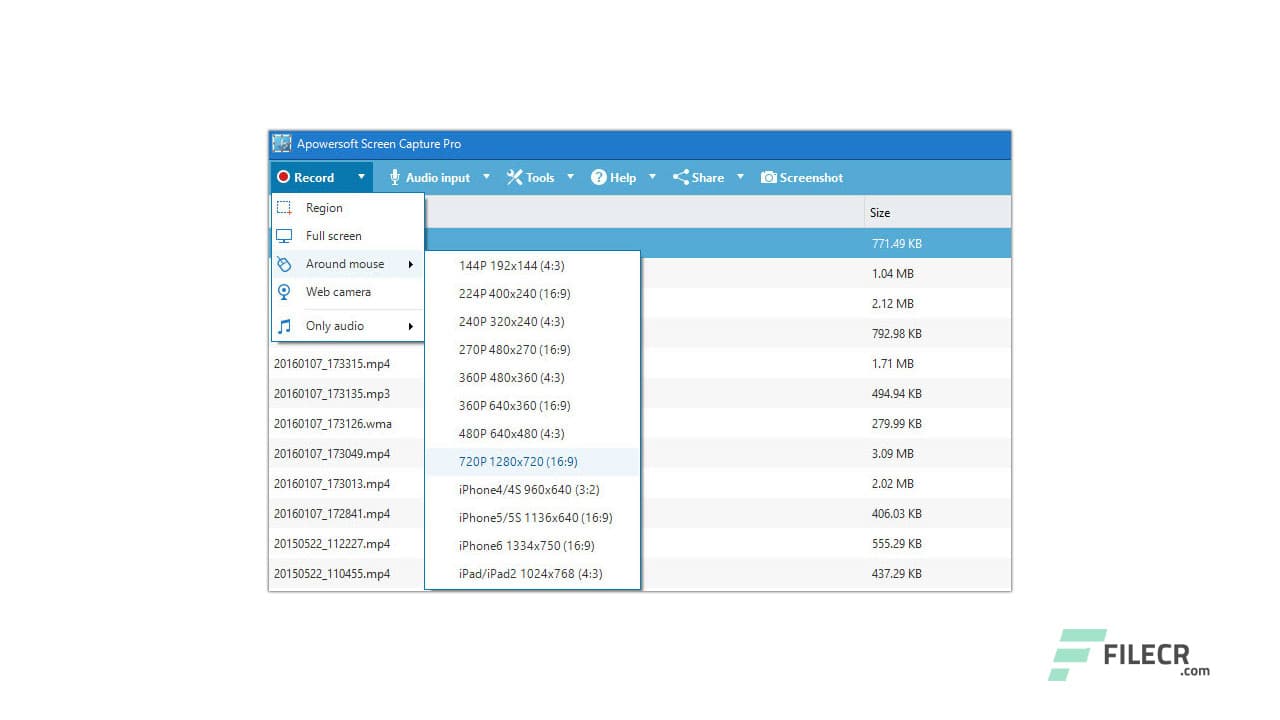
Task: Take a capture with the Screenshot camera icon
Action: pyautogui.click(x=769, y=177)
